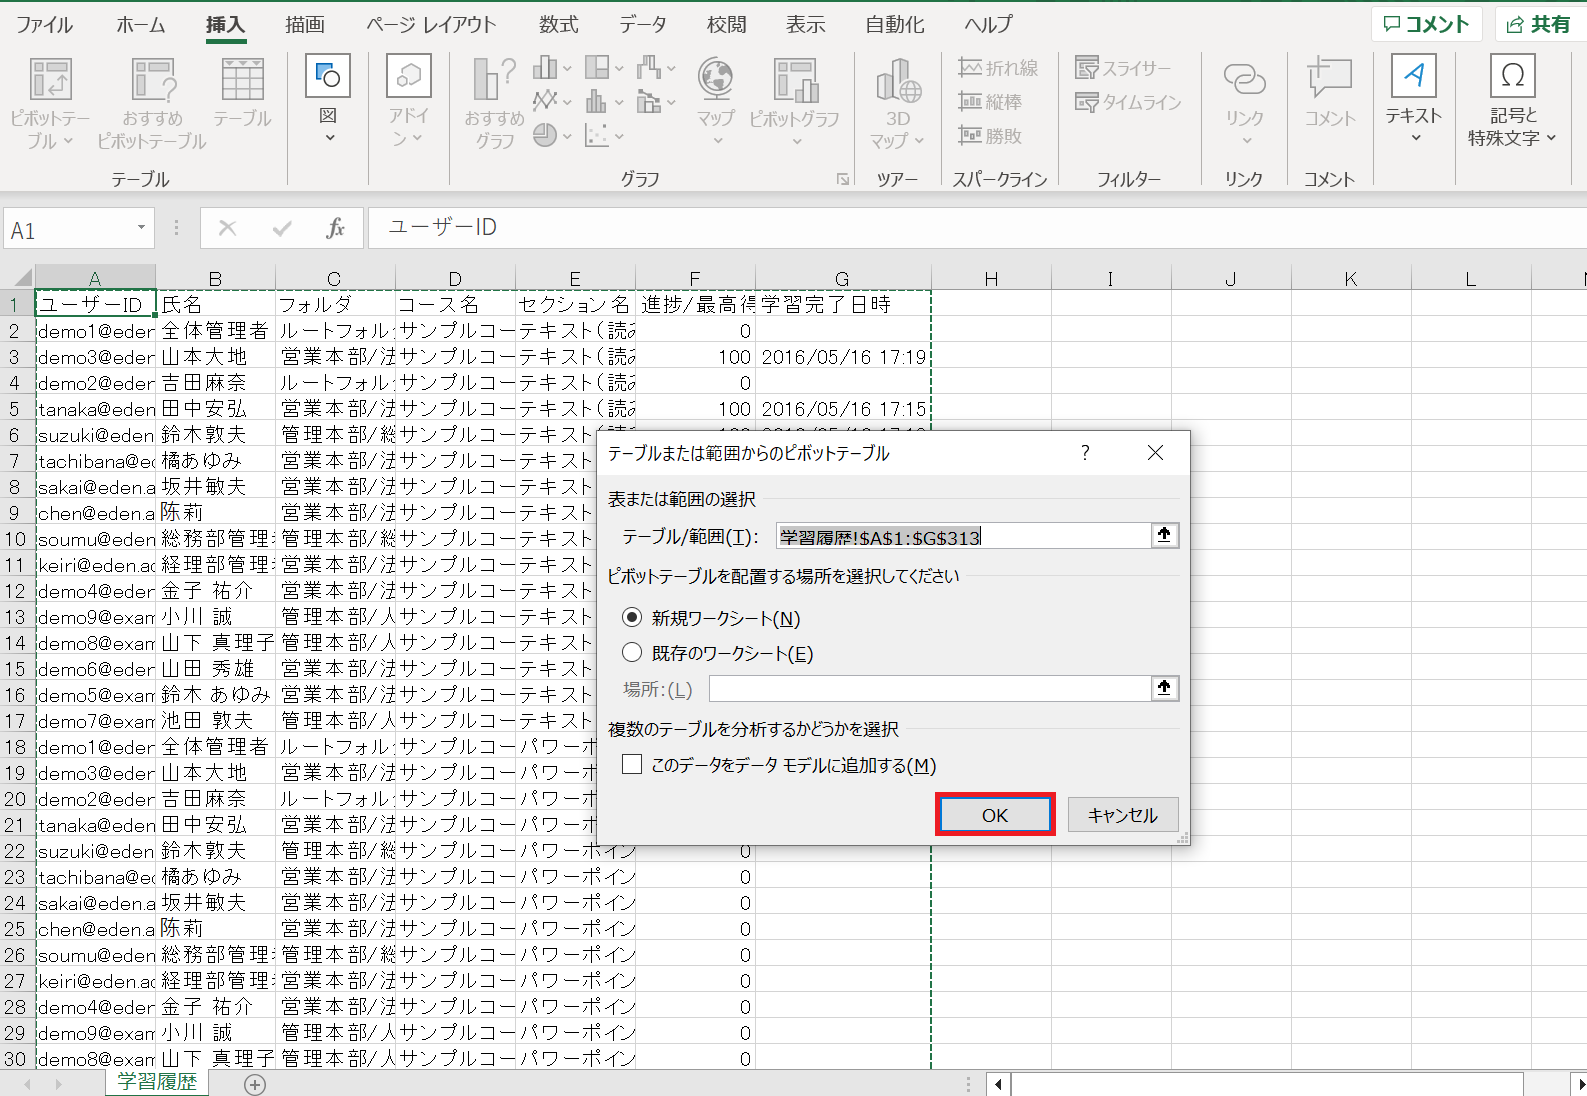
Task: Open the Text (テキスト) group button
Action: [x=1413, y=98]
